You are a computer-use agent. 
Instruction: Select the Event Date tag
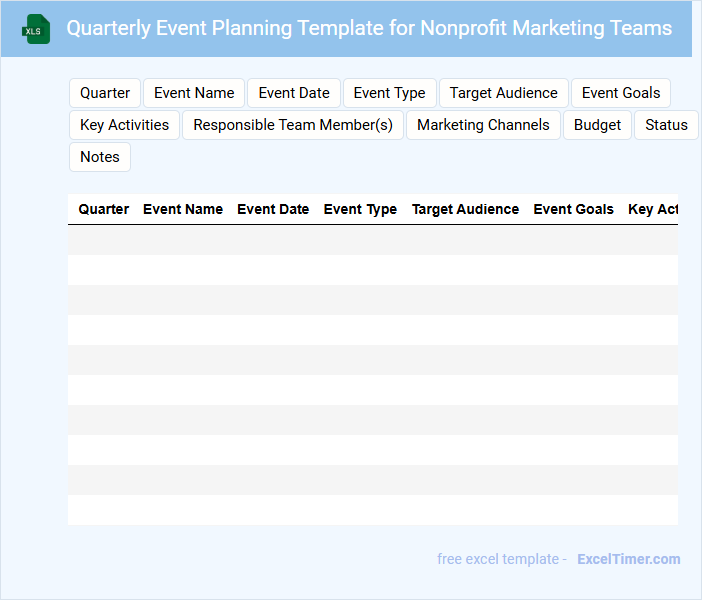294,93
